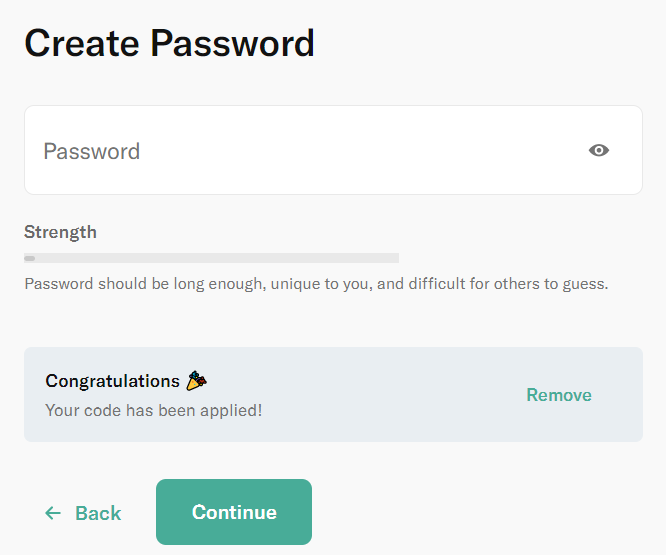Viewport: 666px width, 555px height.
Task: Remove the applied promo code
Action: pos(559,395)
